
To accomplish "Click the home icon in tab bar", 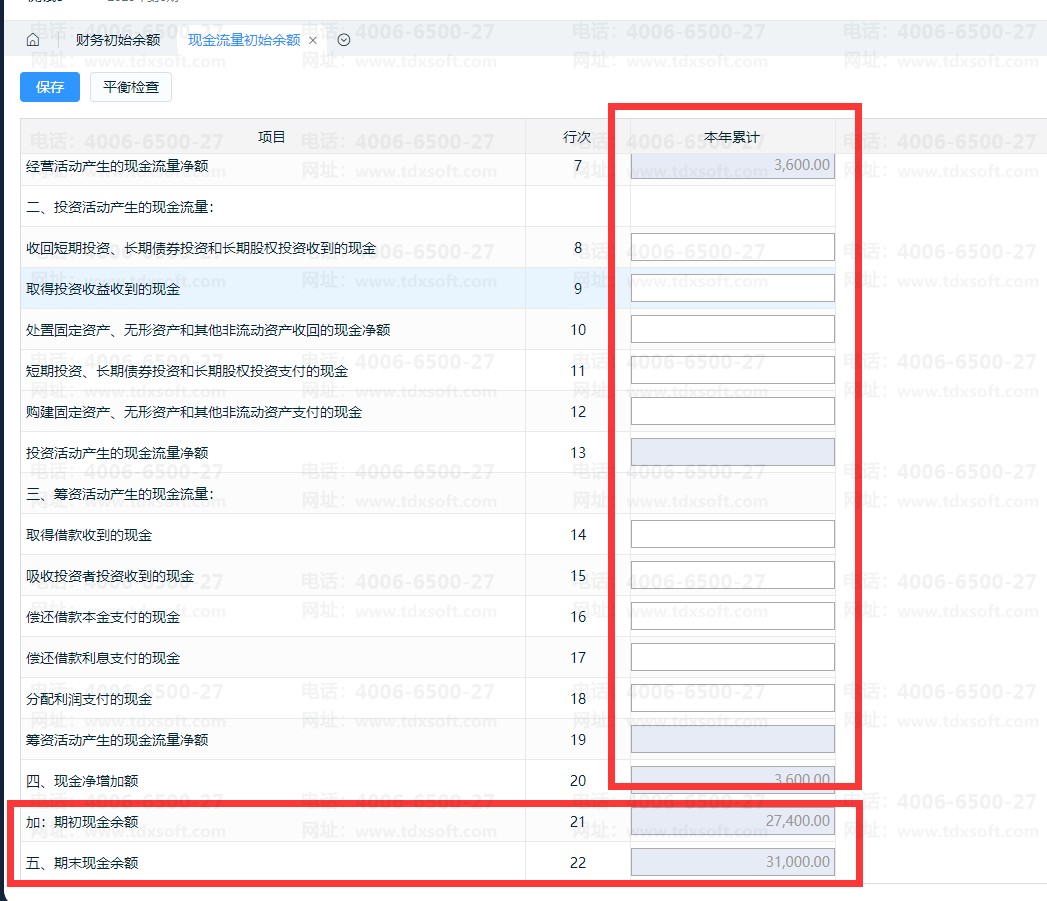I will click(x=33, y=40).
